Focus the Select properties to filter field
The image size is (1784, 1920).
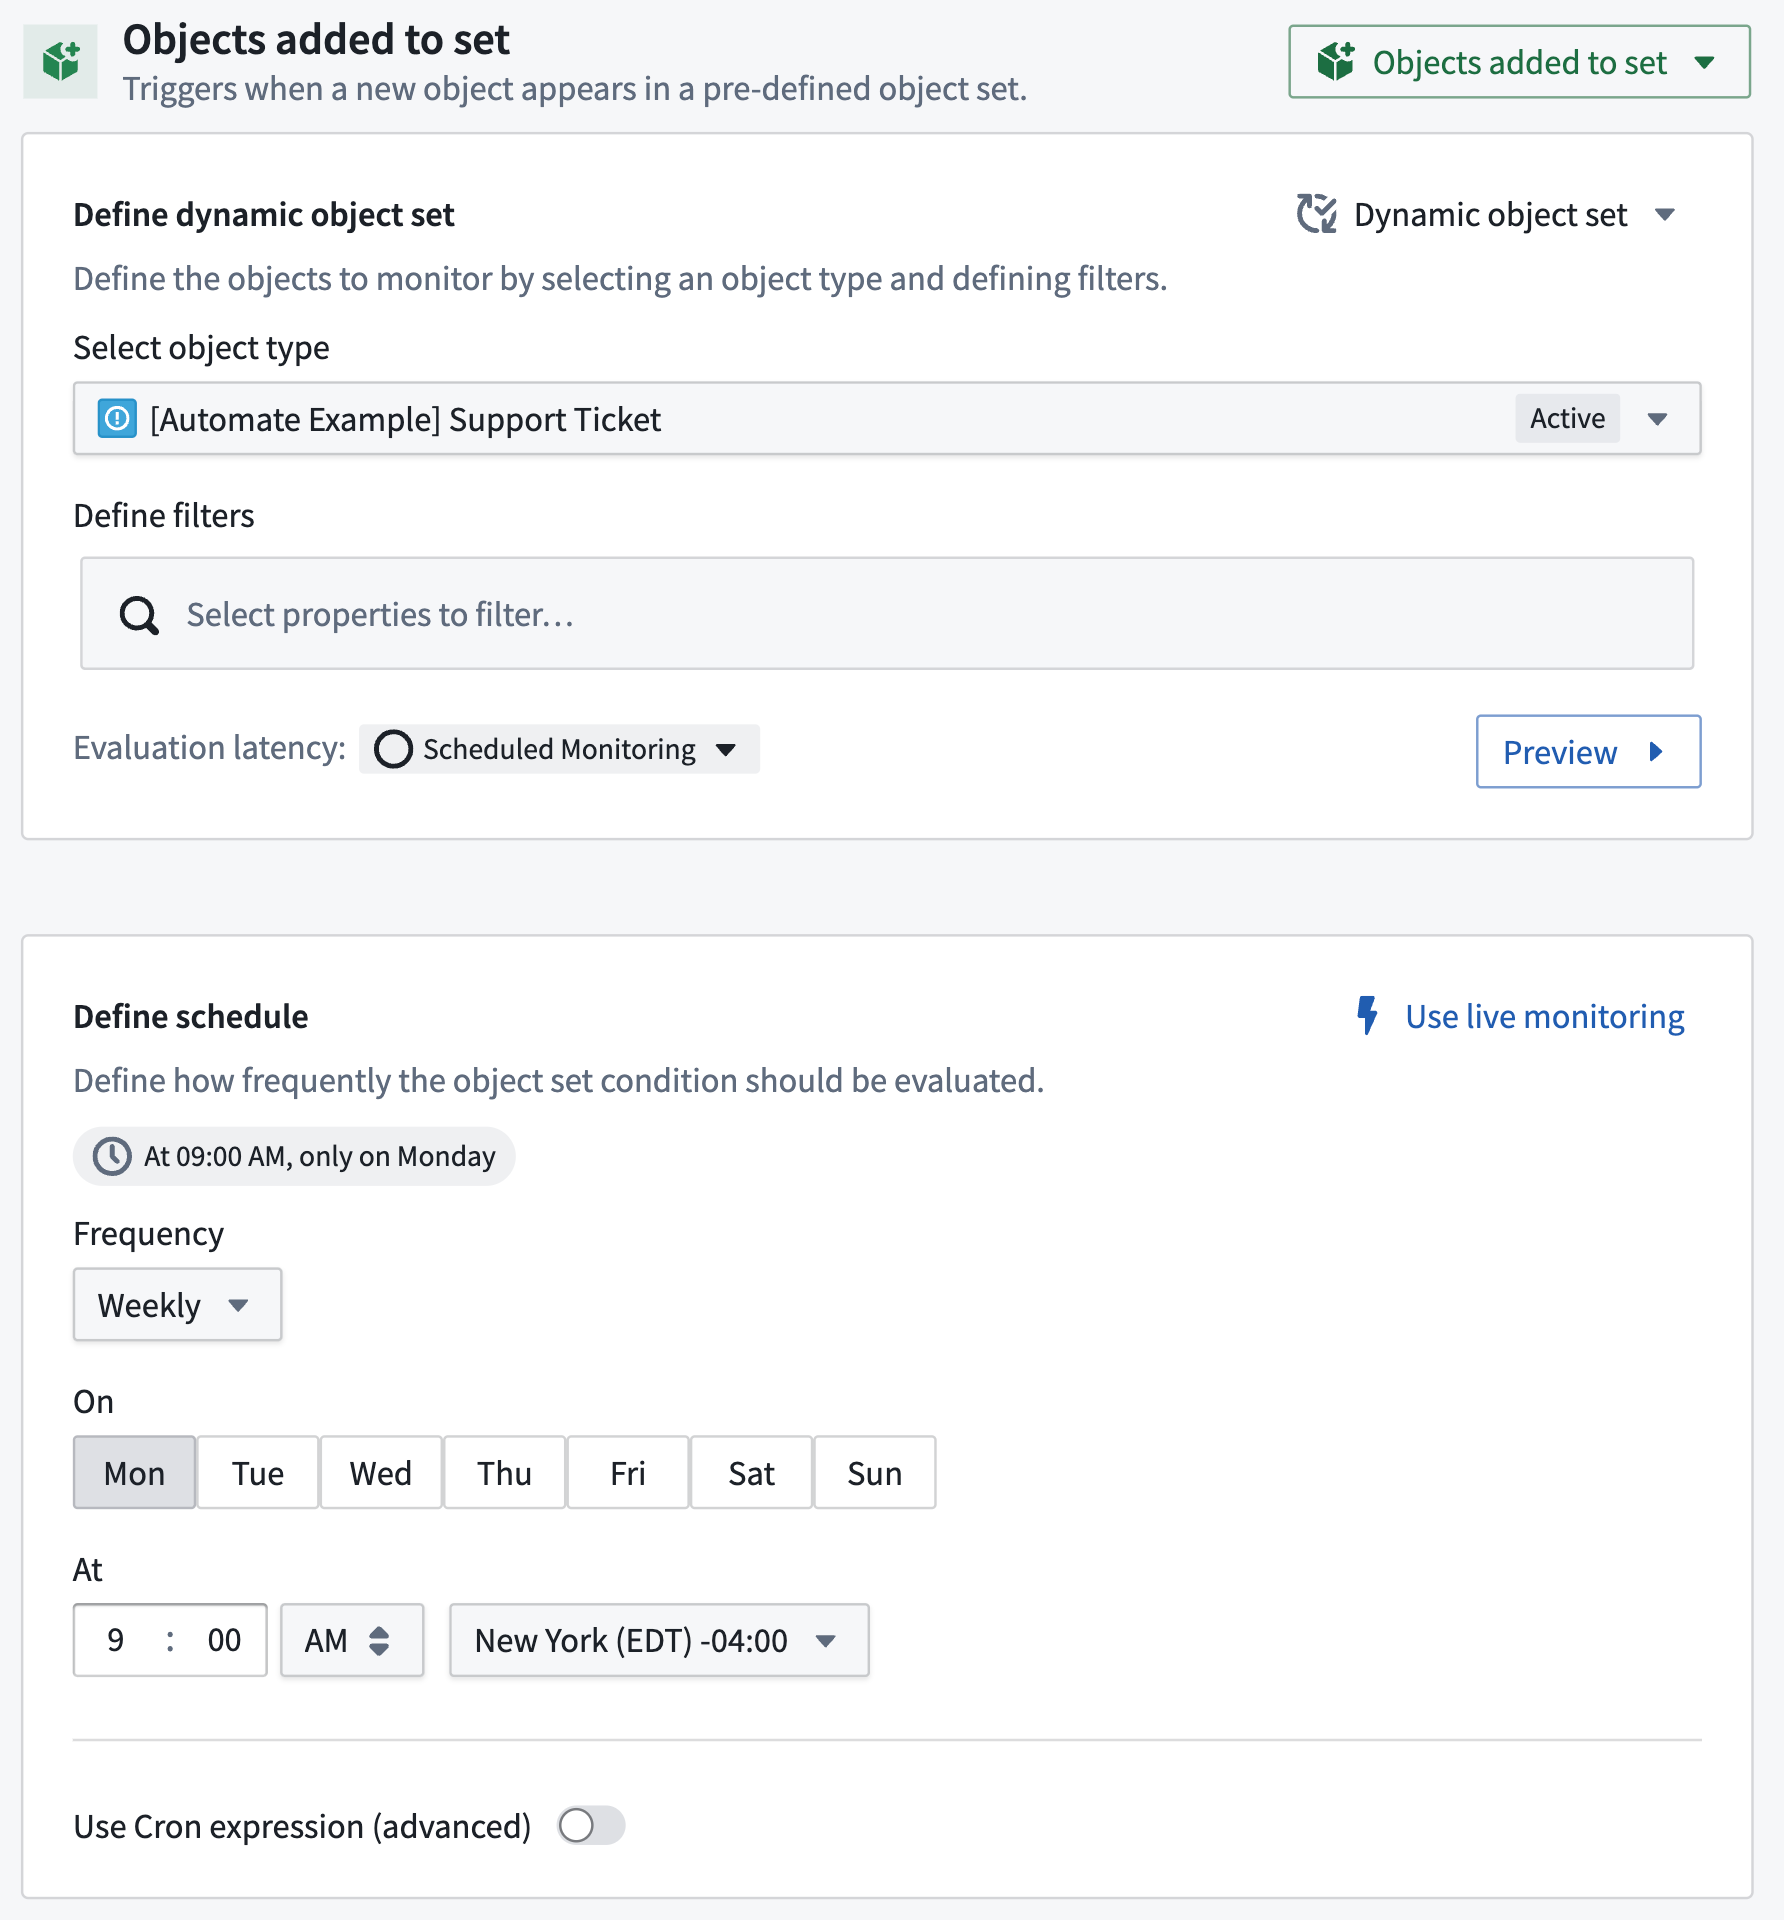tap(887, 614)
